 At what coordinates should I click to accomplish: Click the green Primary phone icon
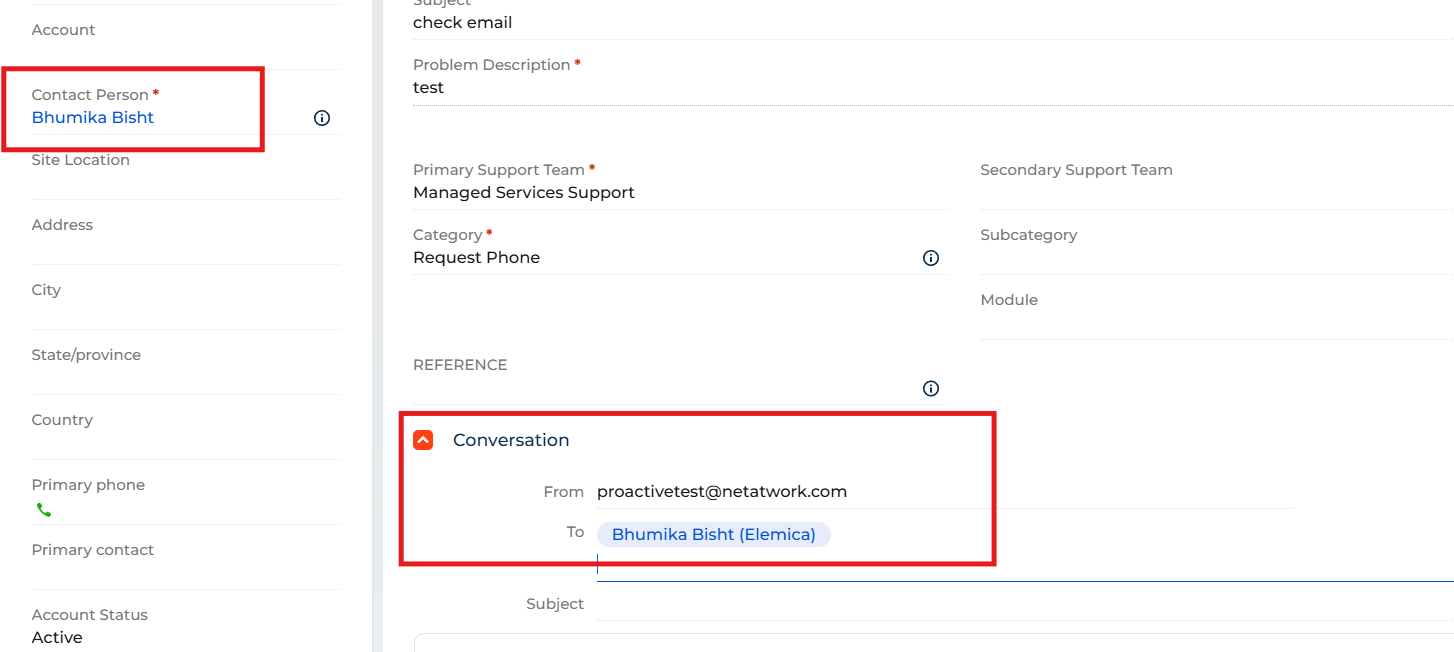click(43, 510)
